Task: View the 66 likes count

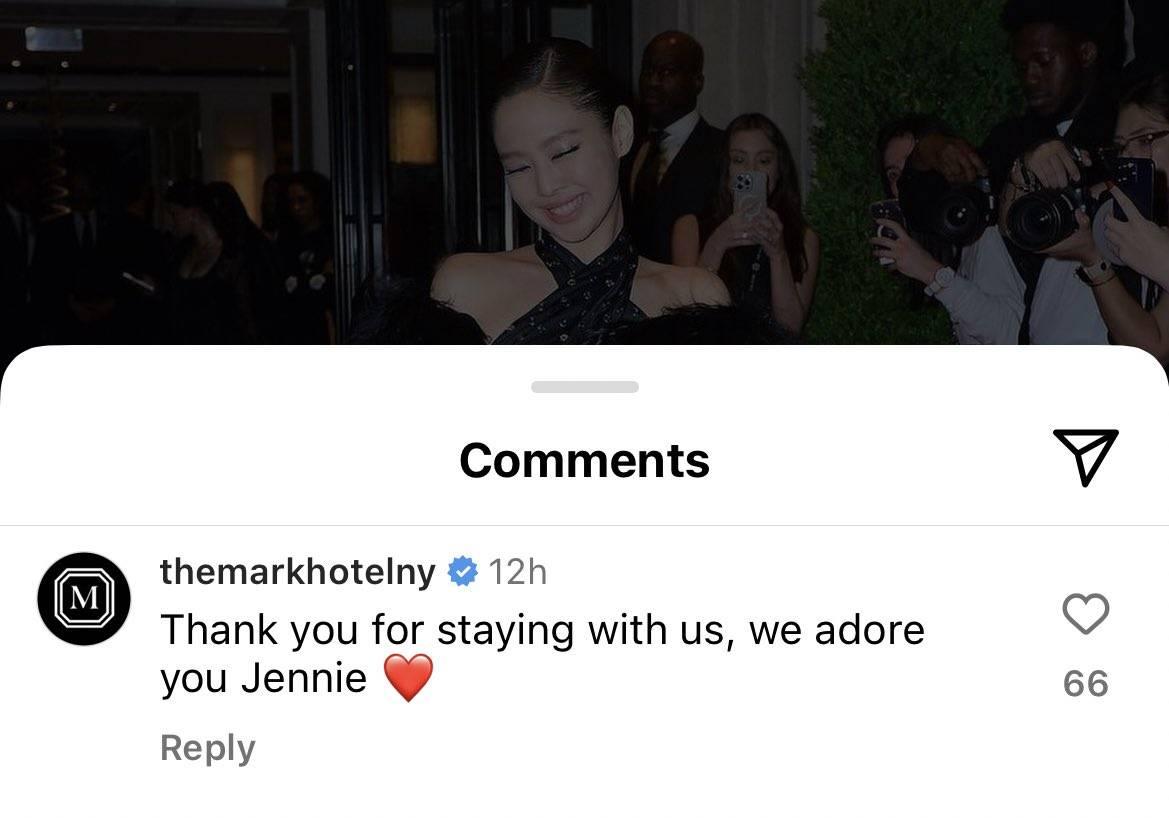Action: point(1086,683)
